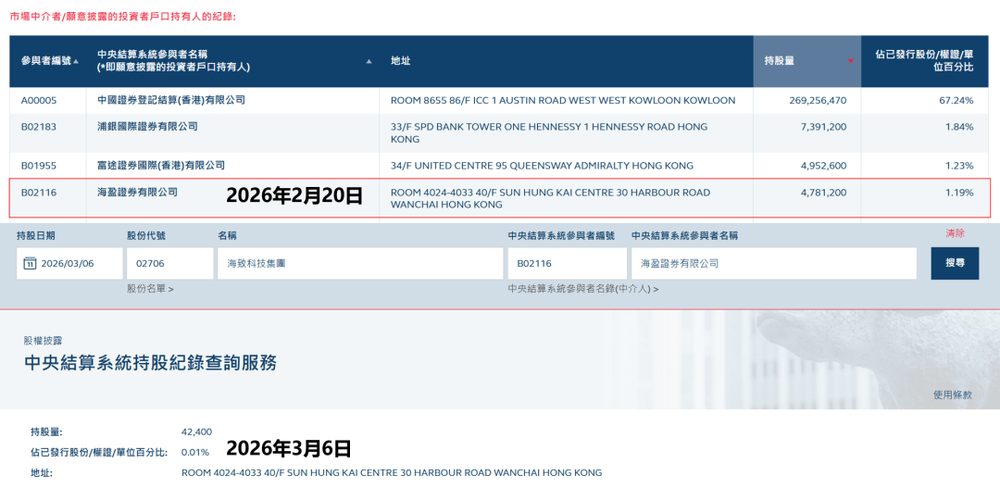Select participant ID B02183 cell

click(x=39, y=127)
